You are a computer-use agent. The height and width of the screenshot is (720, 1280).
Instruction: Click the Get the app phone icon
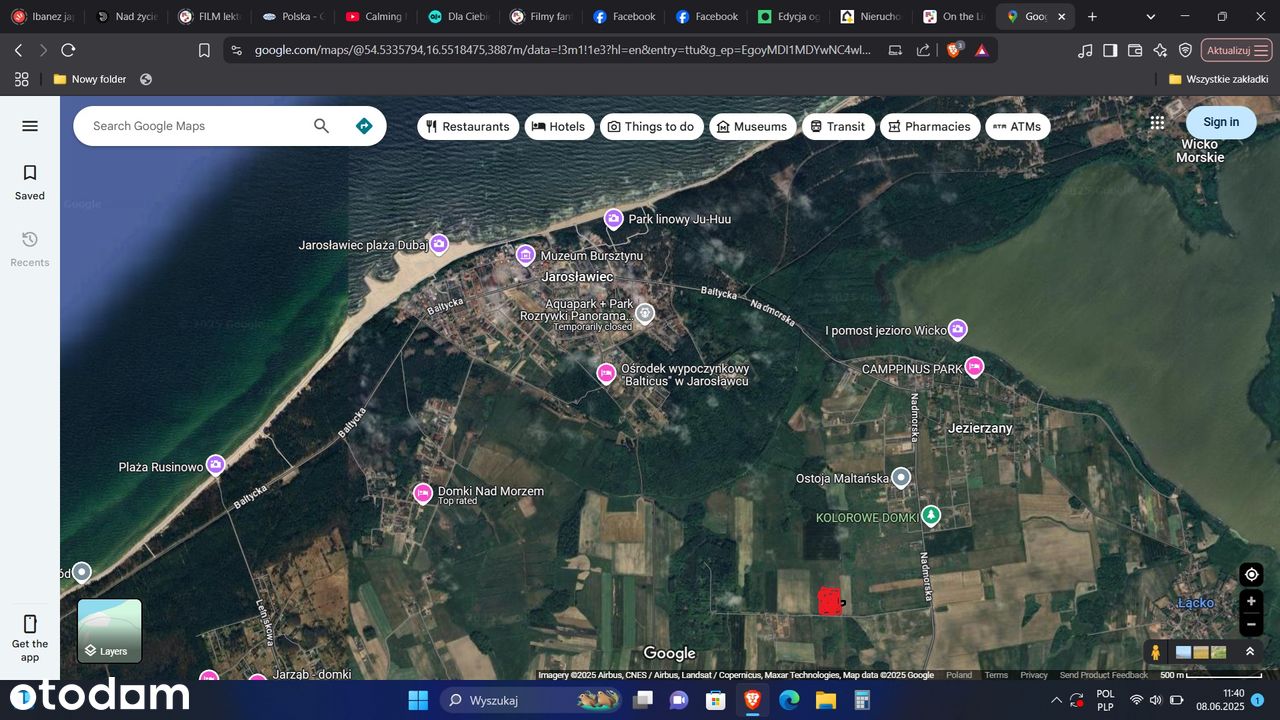click(x=30, y=624)
